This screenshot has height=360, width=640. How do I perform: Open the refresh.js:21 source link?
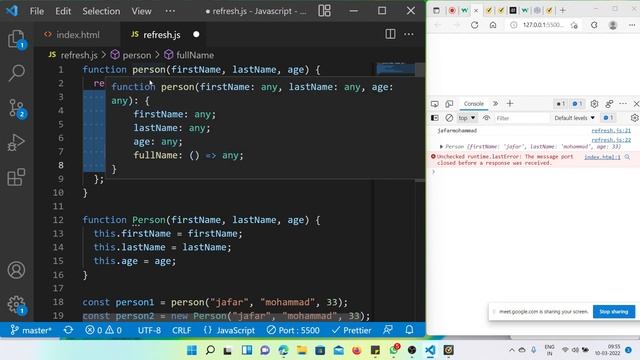[611, 131]
